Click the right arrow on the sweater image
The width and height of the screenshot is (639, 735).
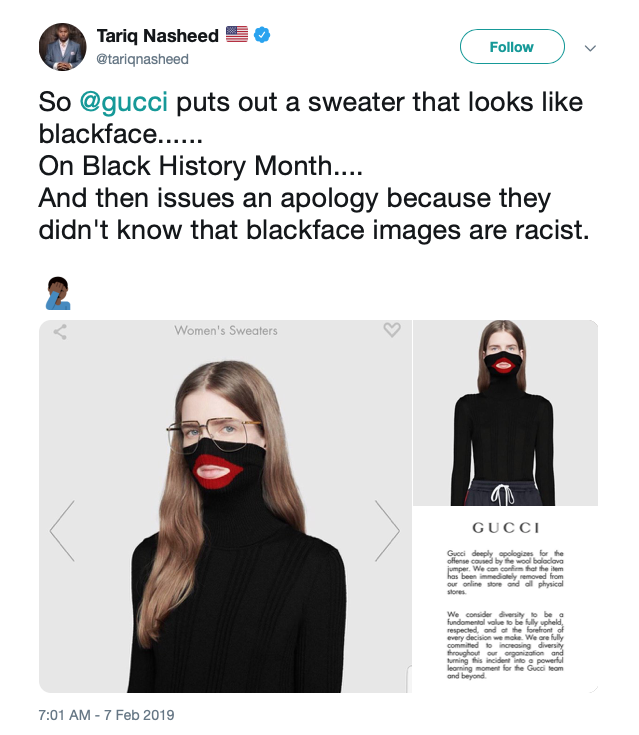point(387,531)
